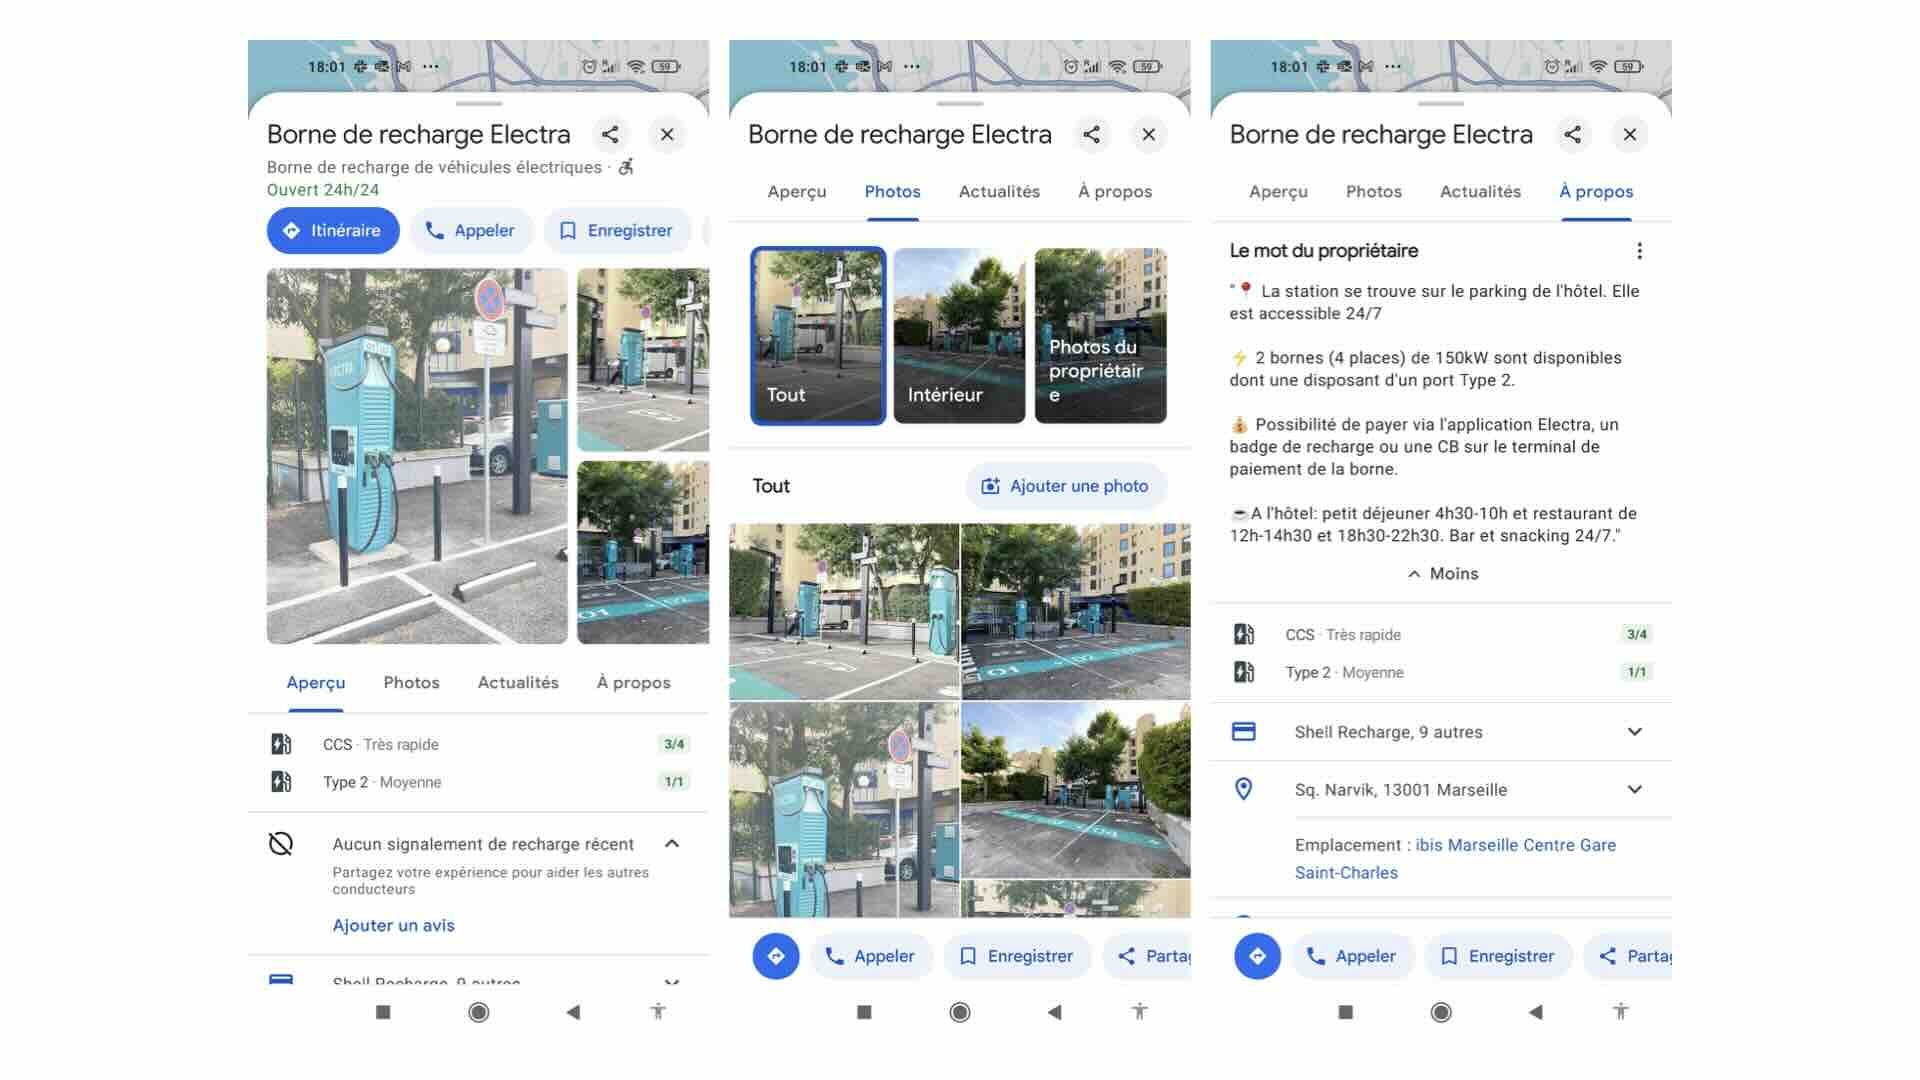Screen dimensions: 1920x1080
Task: Tap payment card icon in right screen
Action: pos(1244,732)
